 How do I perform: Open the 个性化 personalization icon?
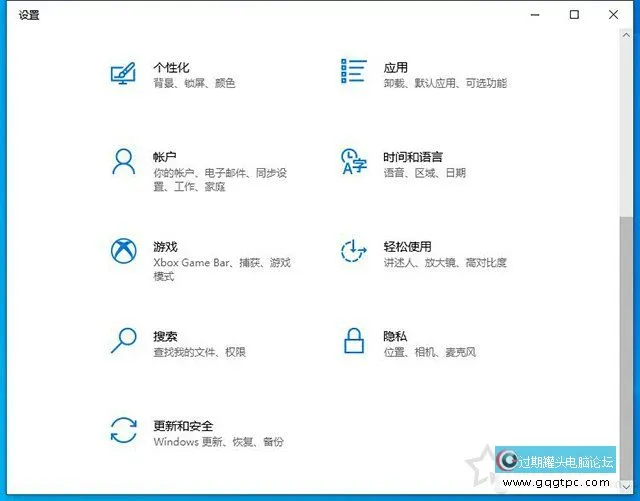pyautogui.click(x=123, y=73)
